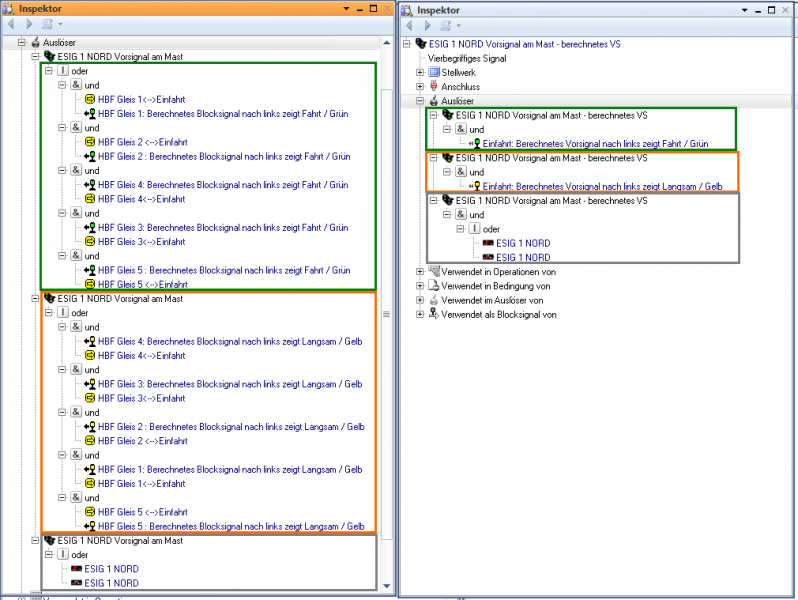This screenshot has height=600, width=798.
Task: Click signal icon beside 'Einfahrt: Berechnetes Vorsignal … Langsam / Gelb'
Action: click(x=475, y=186)
